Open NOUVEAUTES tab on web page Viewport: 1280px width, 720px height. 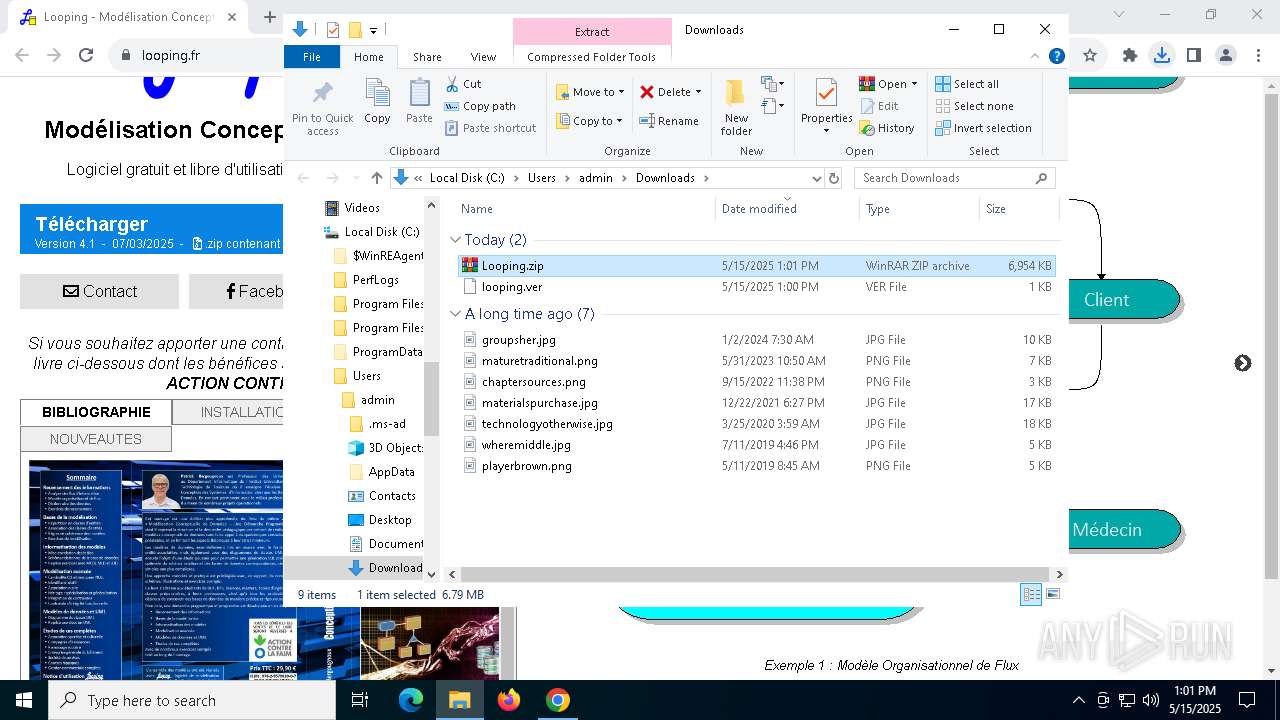pos(96,439)
